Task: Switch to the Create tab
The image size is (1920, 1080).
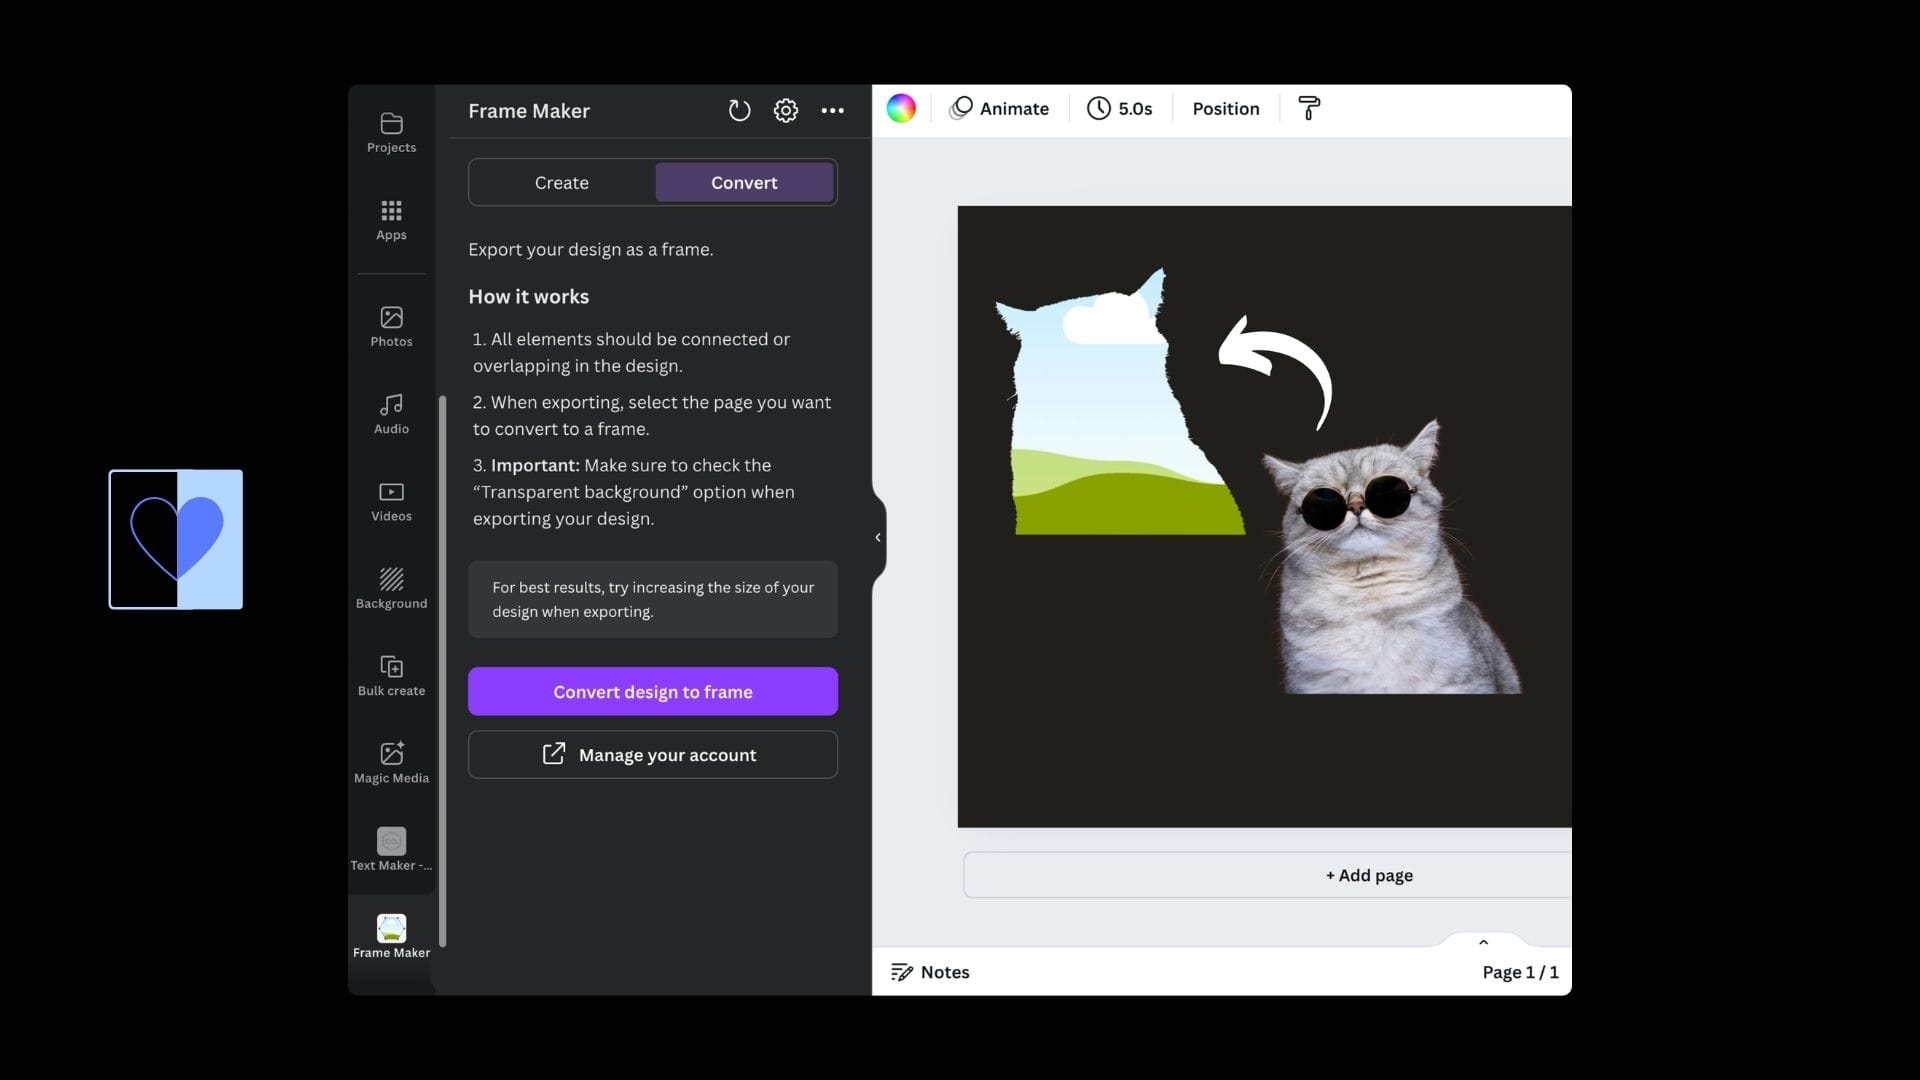Action: tap(562, 182)
